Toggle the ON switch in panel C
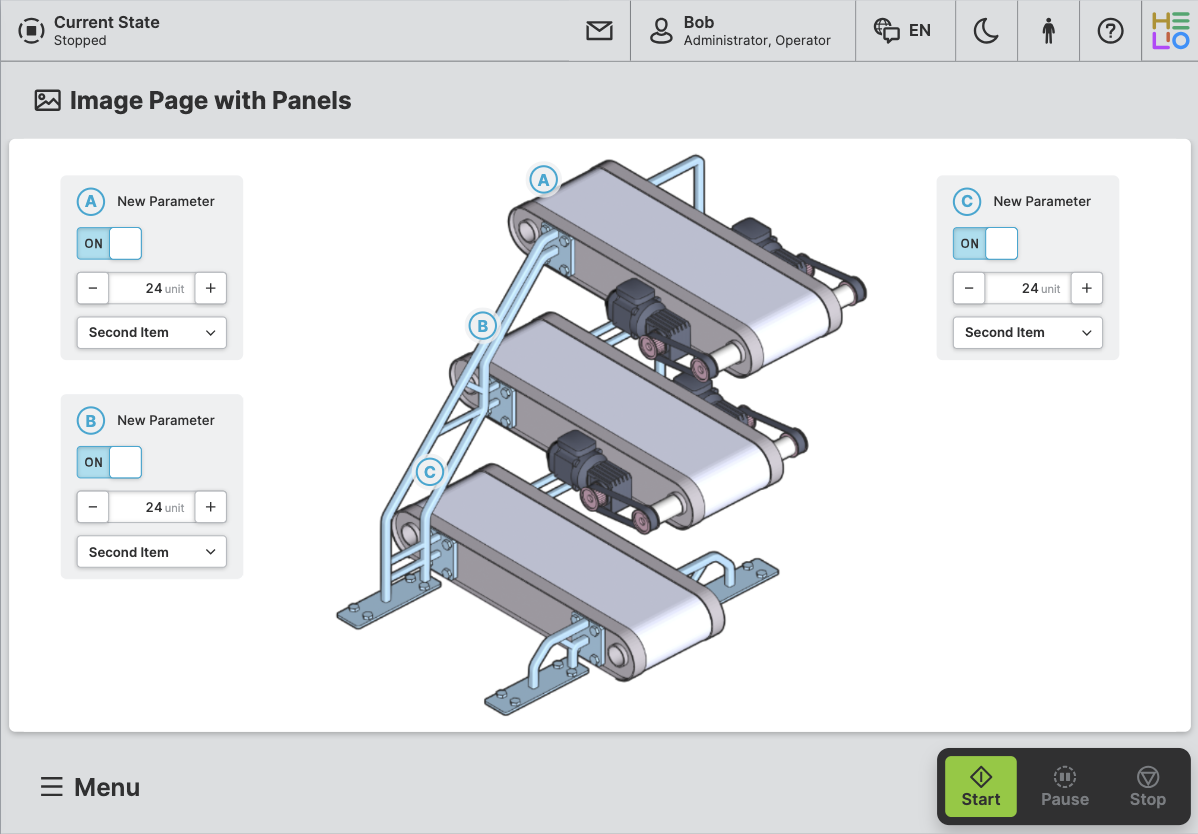 pyautogui.click(x=985, y=243)
